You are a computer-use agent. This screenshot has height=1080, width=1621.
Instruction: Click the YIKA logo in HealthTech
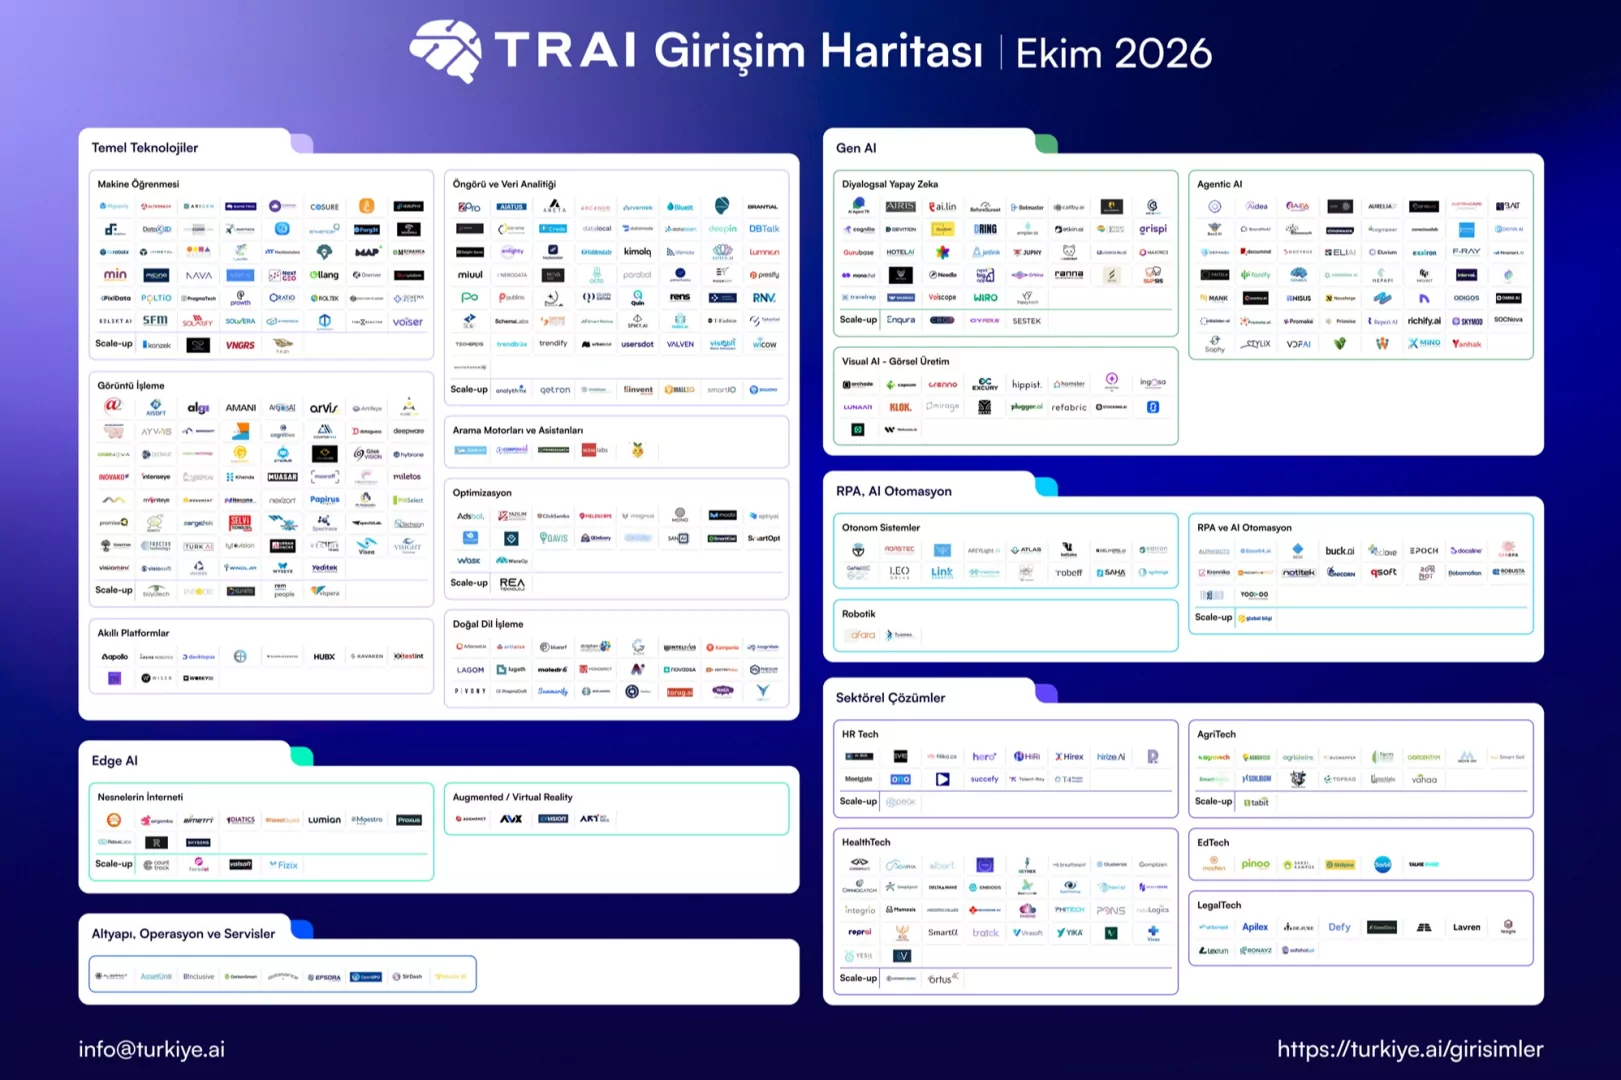pyautogui.click(x=1069, y=933)
